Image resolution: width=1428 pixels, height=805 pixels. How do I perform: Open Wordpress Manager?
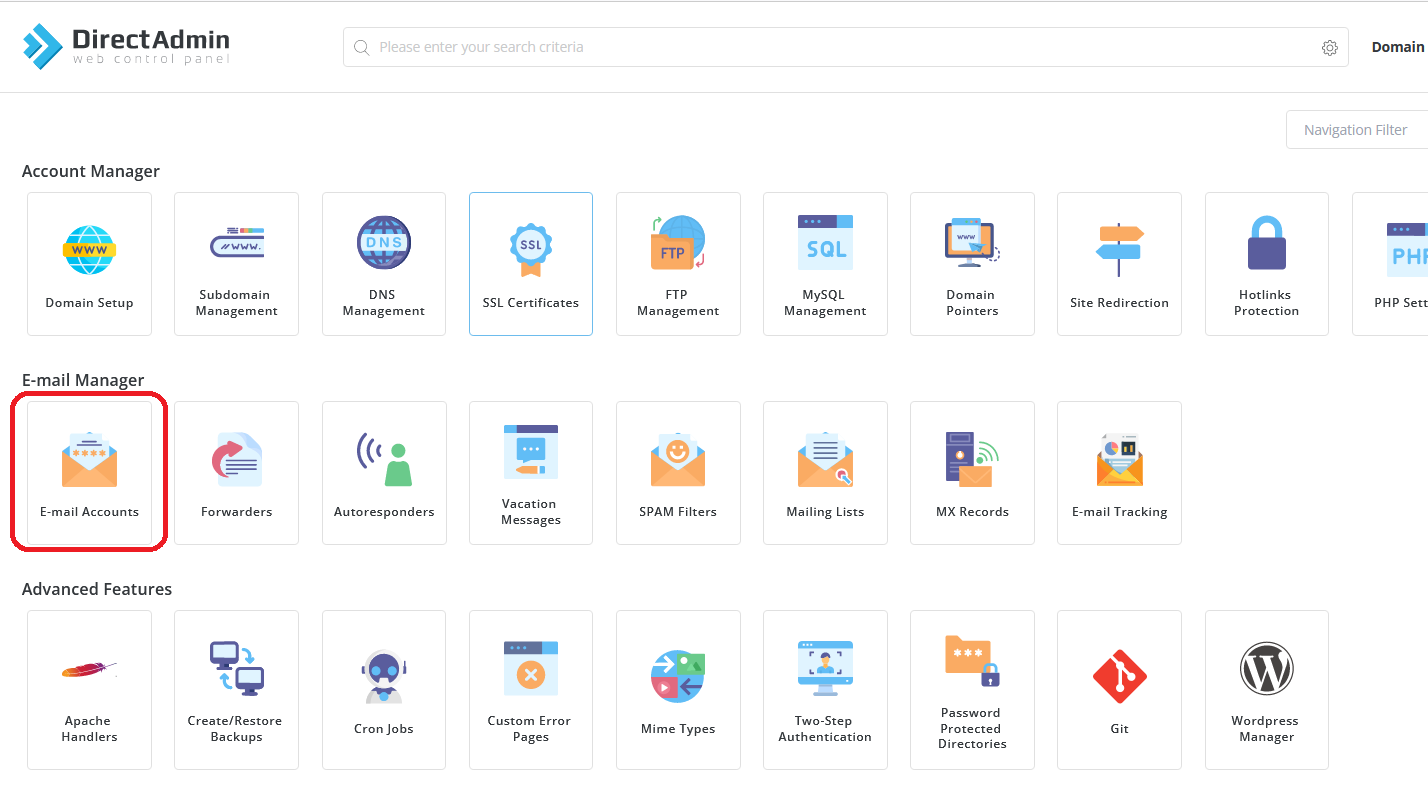point(1266,690)
